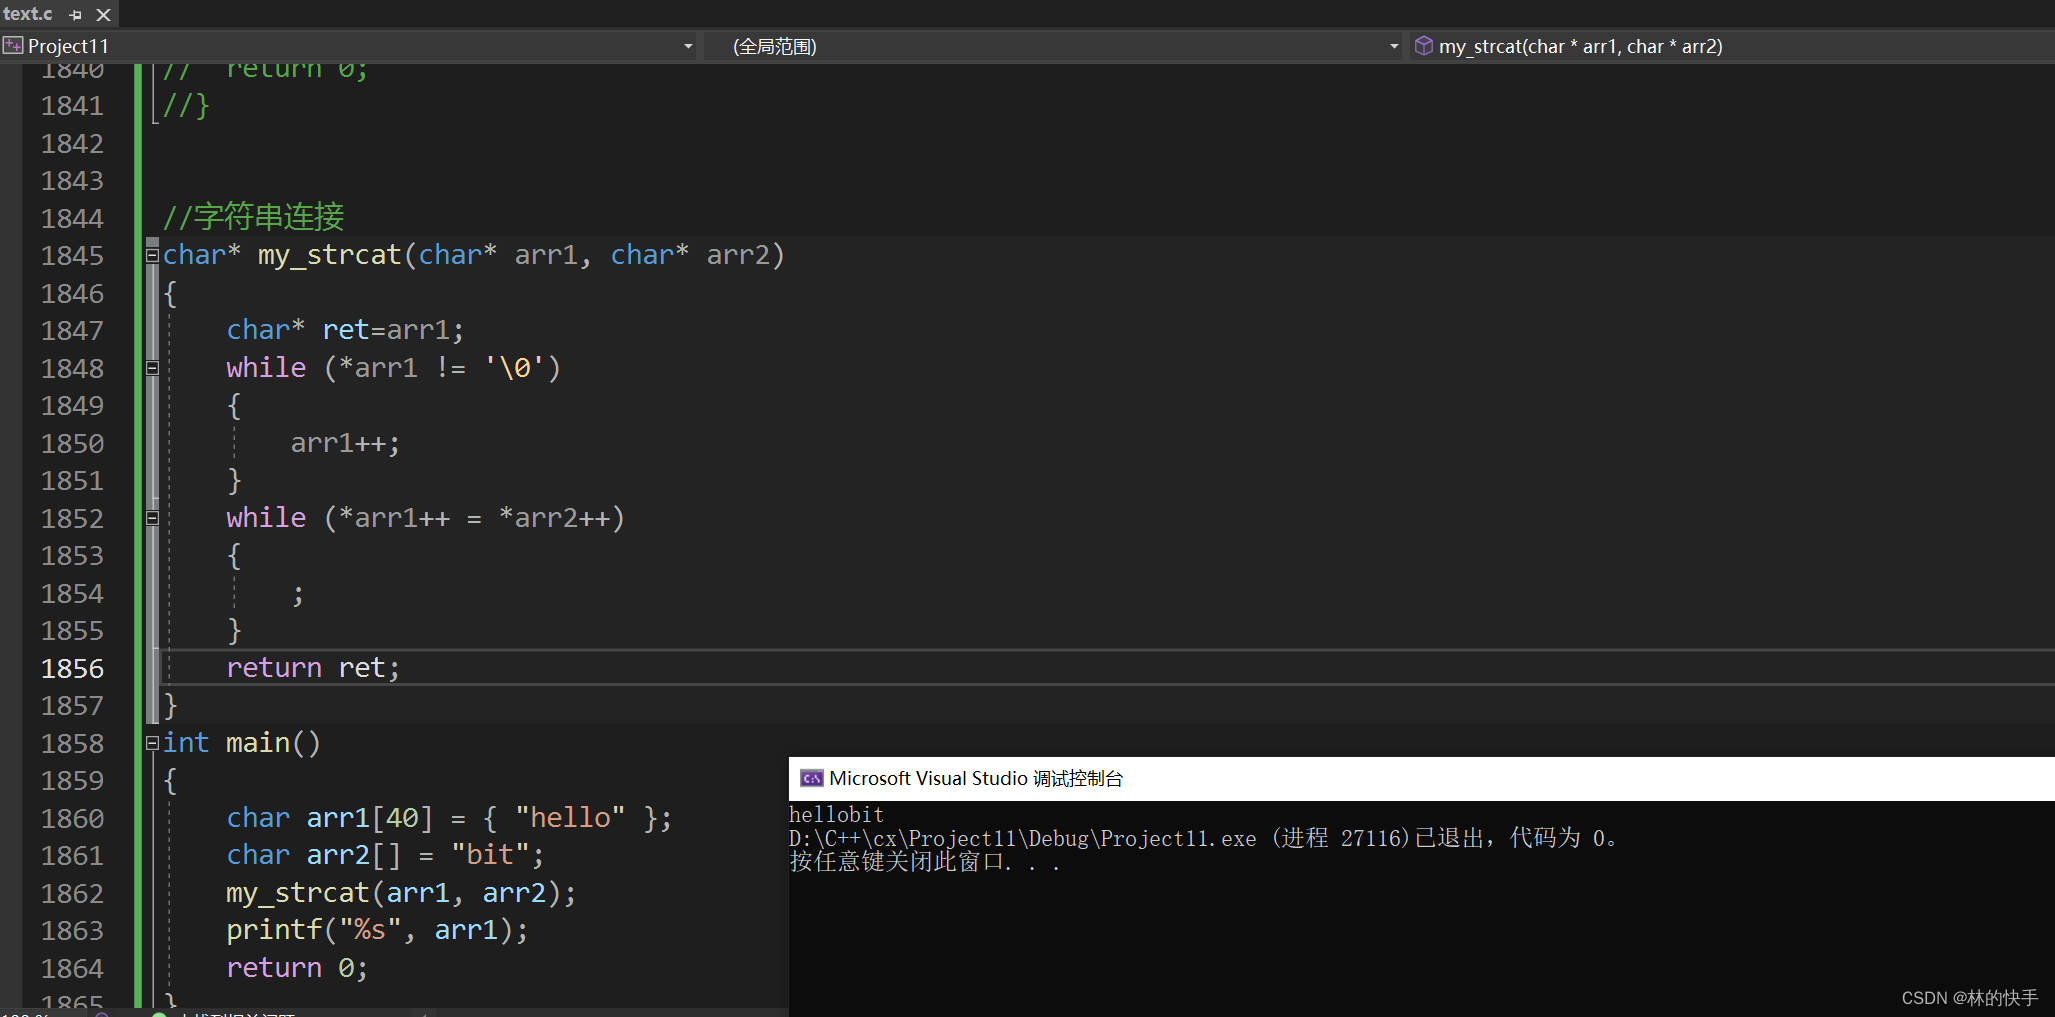
Task: Collapse the first while loop at line 1848
Action: tap(152, 368)
